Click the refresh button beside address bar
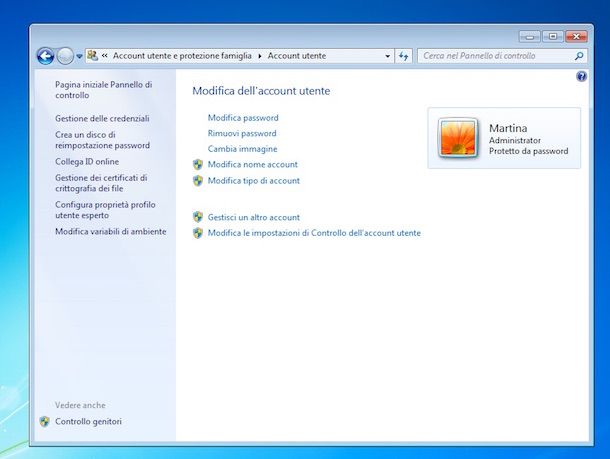 [403, 56]
